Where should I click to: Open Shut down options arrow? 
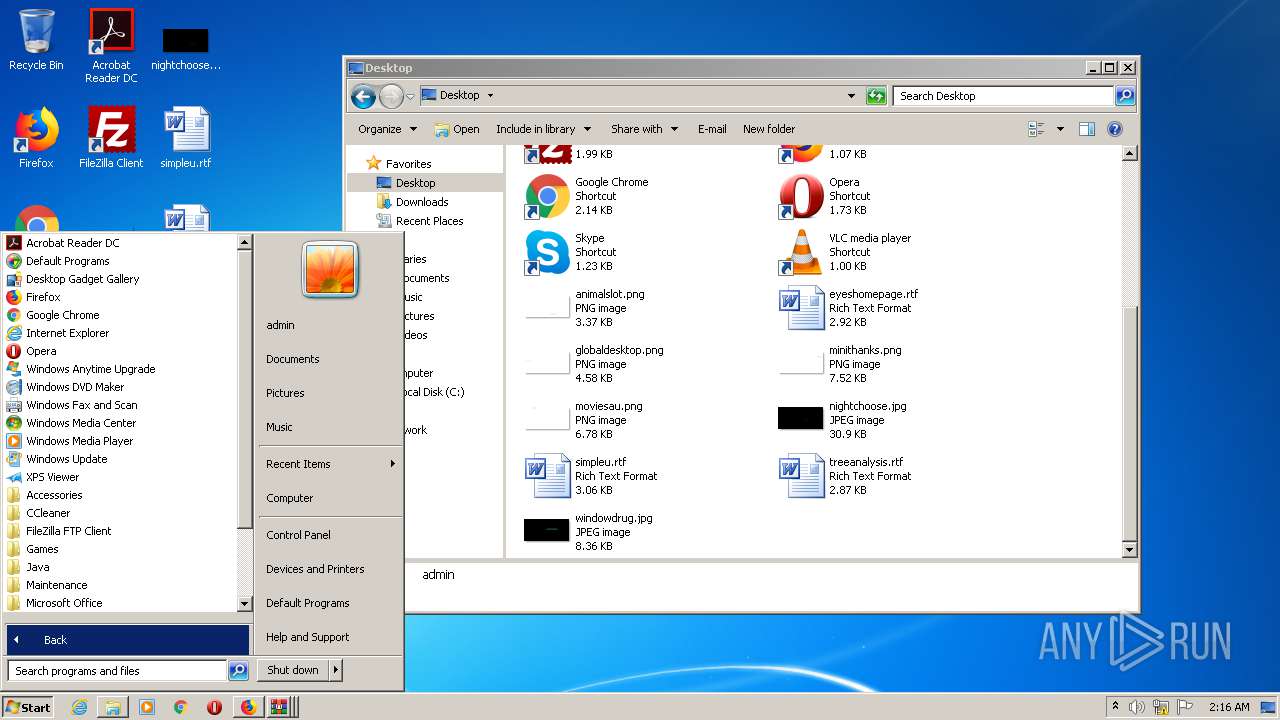pyautogui.click(x=336, y=670)
